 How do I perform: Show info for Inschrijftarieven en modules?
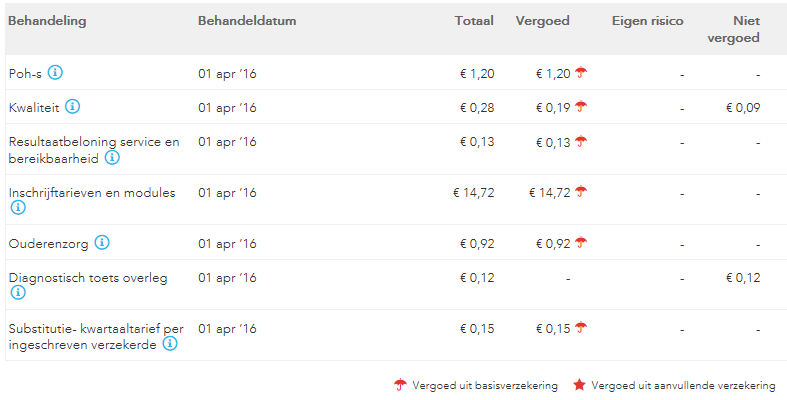(x=17, y=208)
